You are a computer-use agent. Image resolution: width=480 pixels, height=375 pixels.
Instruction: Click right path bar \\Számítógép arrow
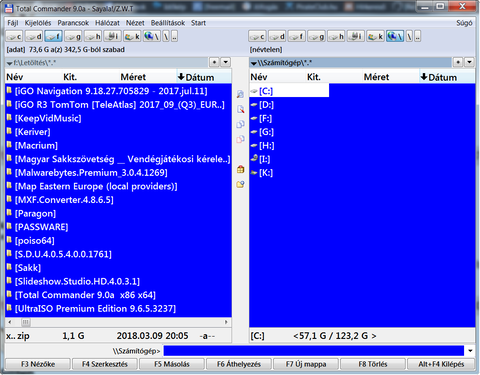point(254,63)
